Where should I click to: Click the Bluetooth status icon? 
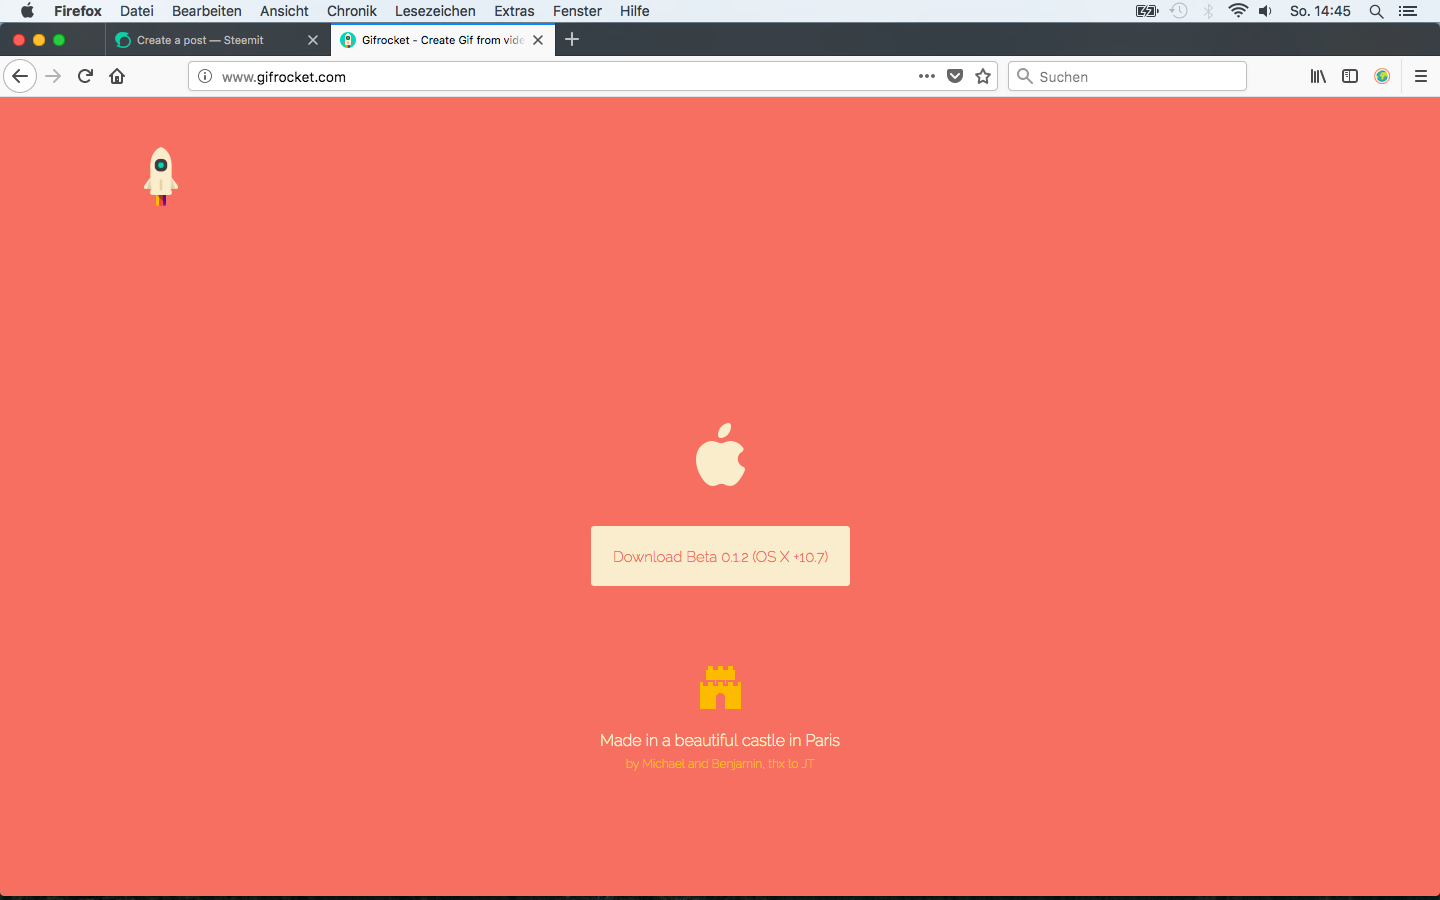coord(1208,11)
